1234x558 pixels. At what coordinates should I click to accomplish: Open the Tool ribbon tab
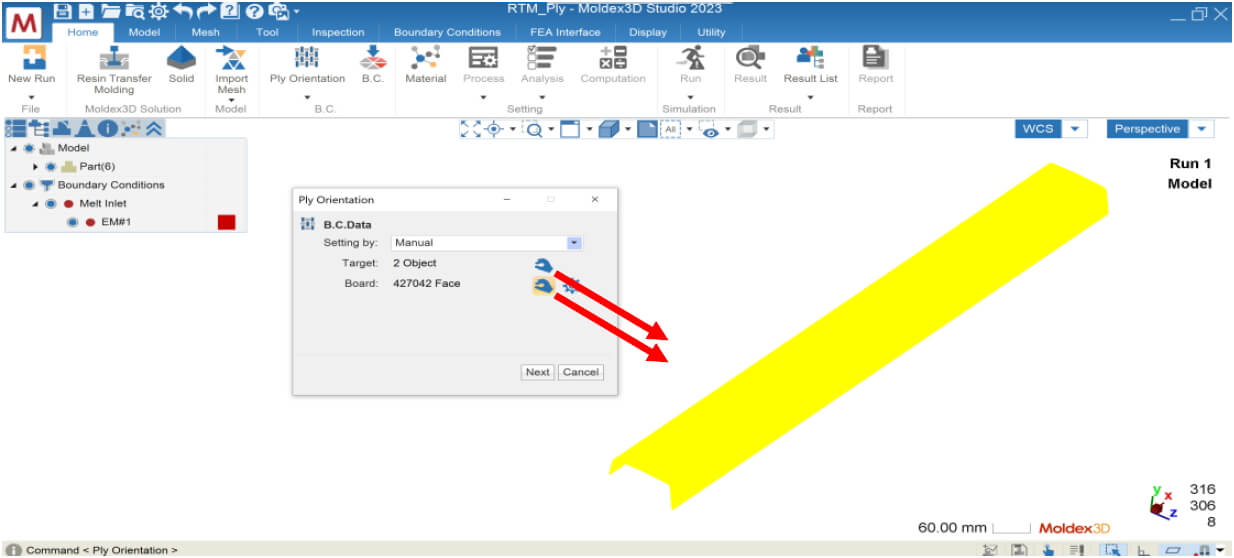[x=267, y=32]
